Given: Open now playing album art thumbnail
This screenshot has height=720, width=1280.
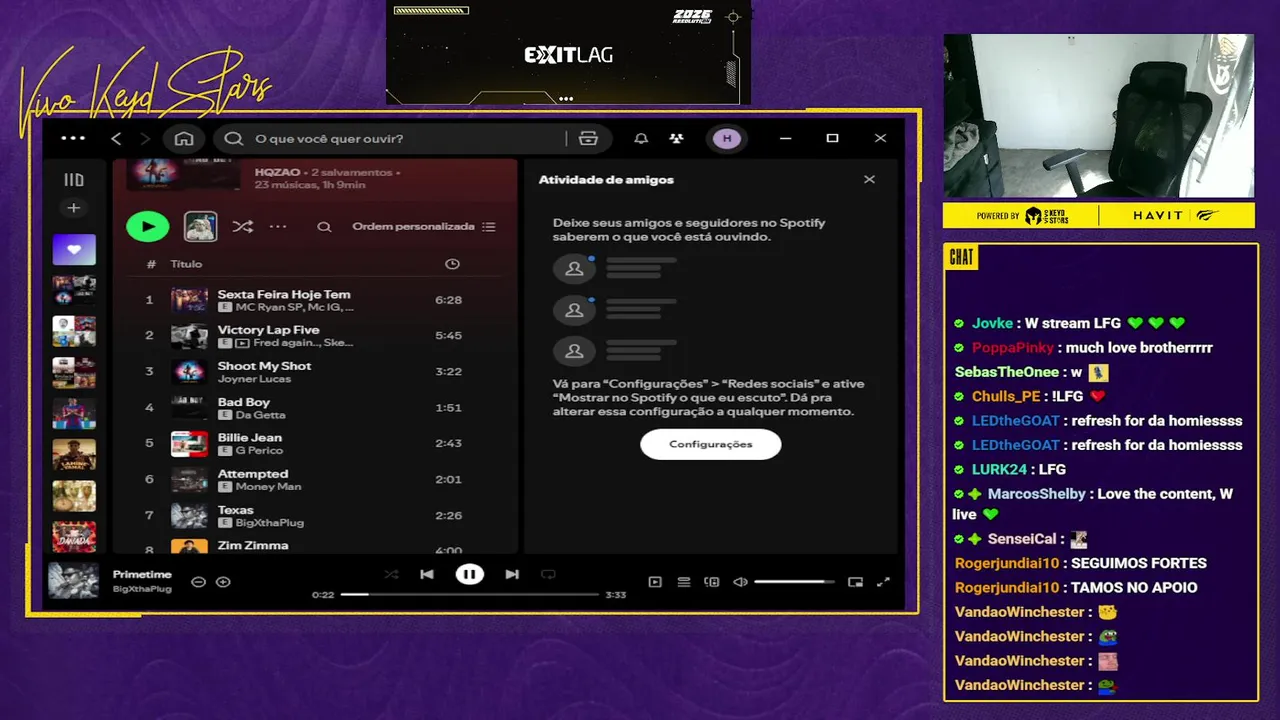Looking at the screenshot, I should pyautogui.click(x=74, y=581).
